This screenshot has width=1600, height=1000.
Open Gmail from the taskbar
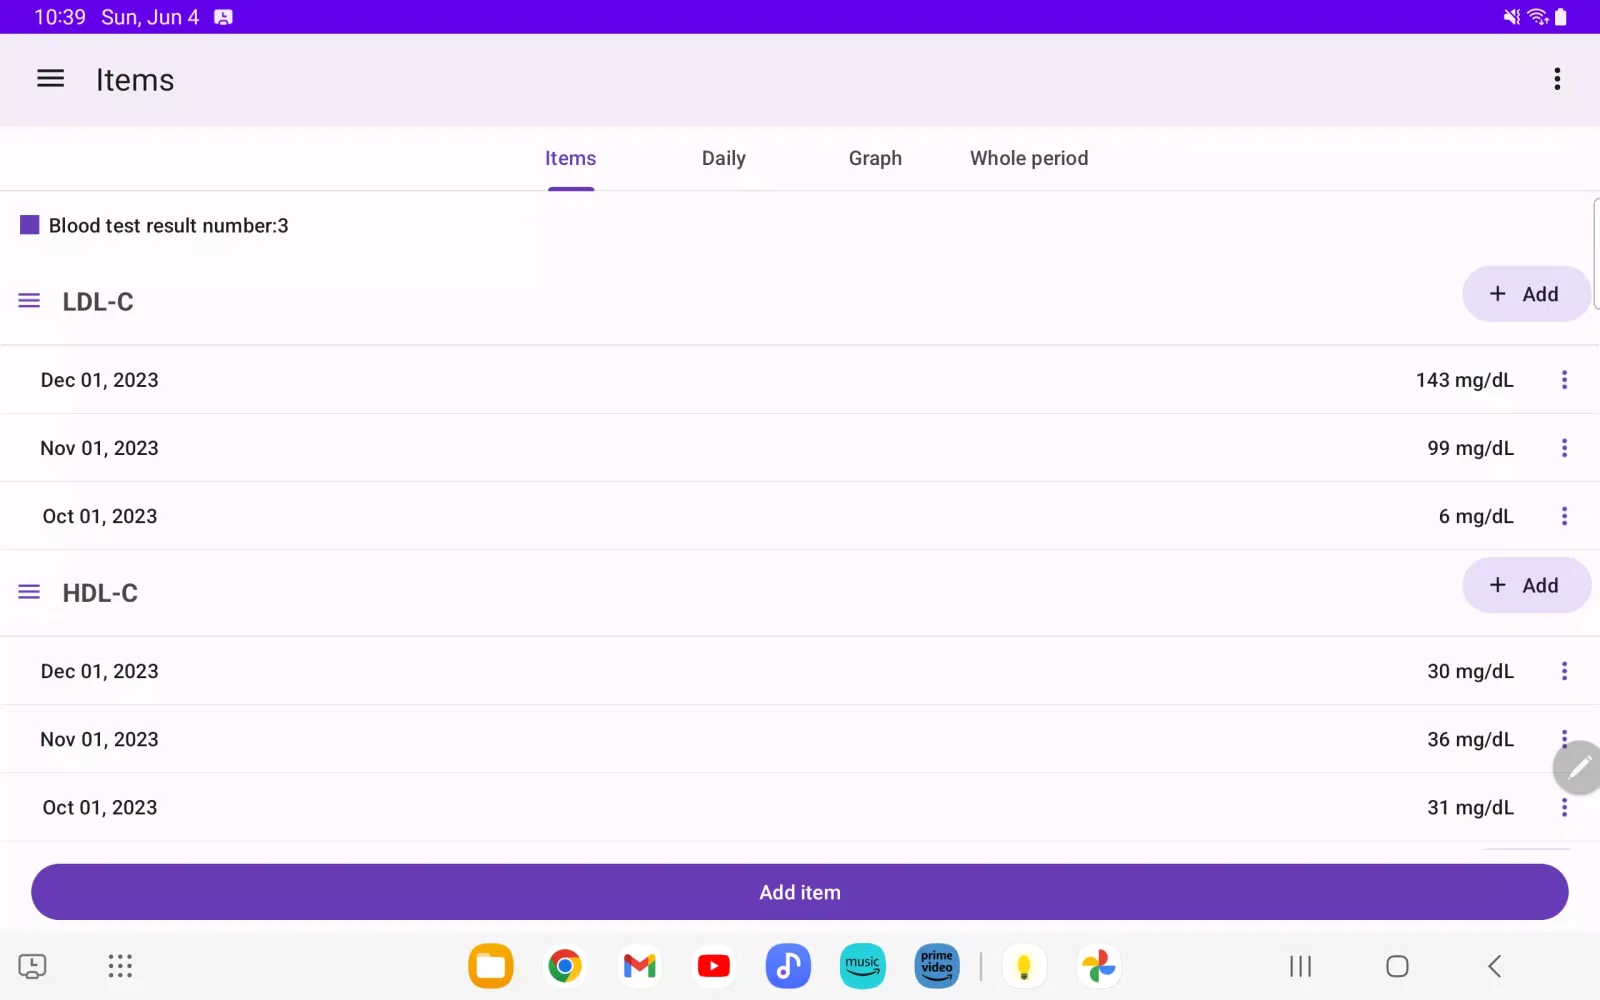639,966
